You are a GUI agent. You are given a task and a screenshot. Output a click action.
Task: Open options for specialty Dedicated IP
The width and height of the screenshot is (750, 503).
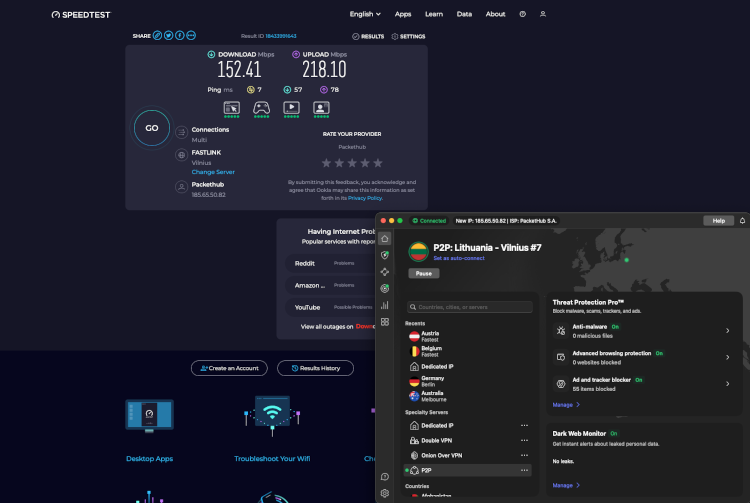click(x=524, y=426)
